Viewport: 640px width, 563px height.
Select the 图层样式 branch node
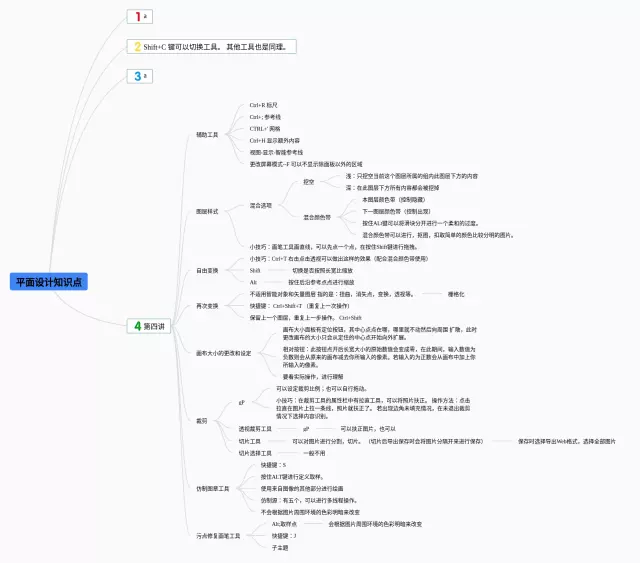(x=207, y=212)
